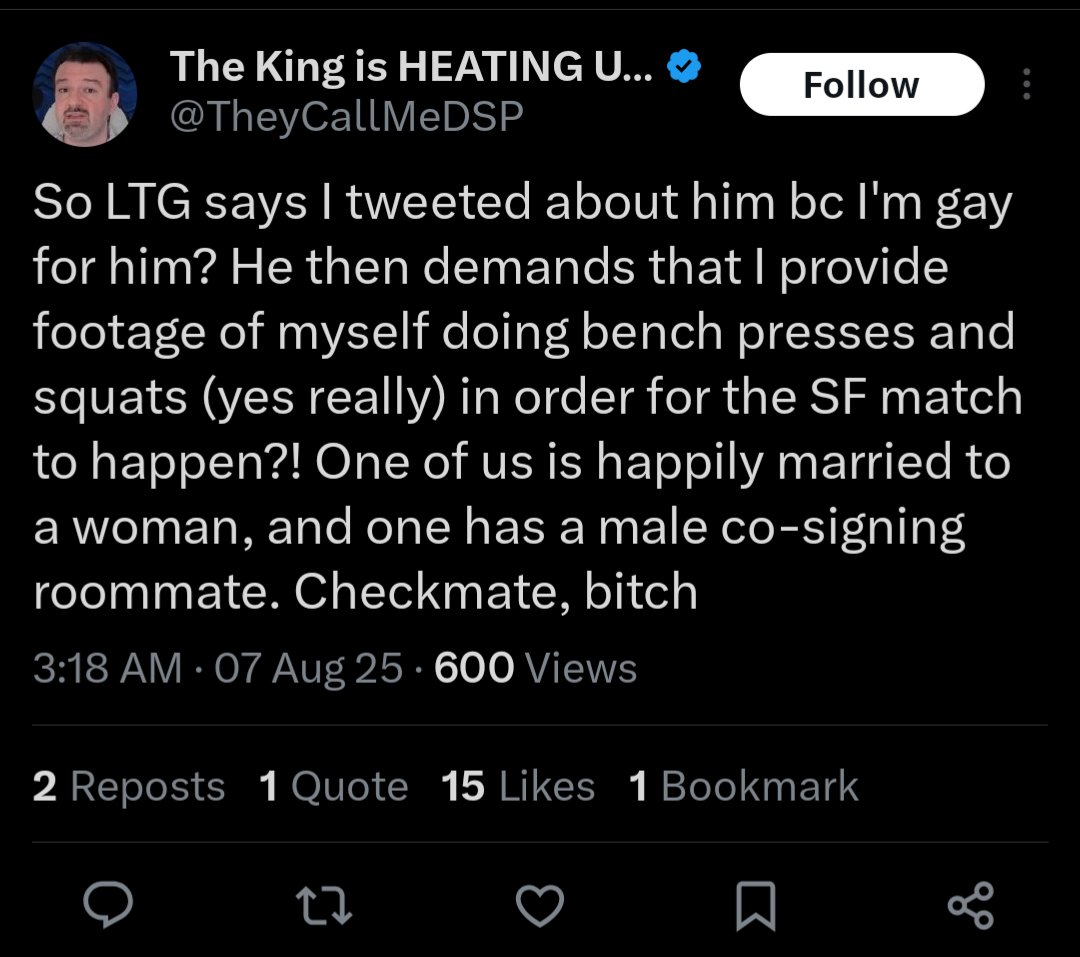Toggle the bookmark icon on the tweet
The height and width of the screenshot is (957, 1080).
(x=754, y=905)
